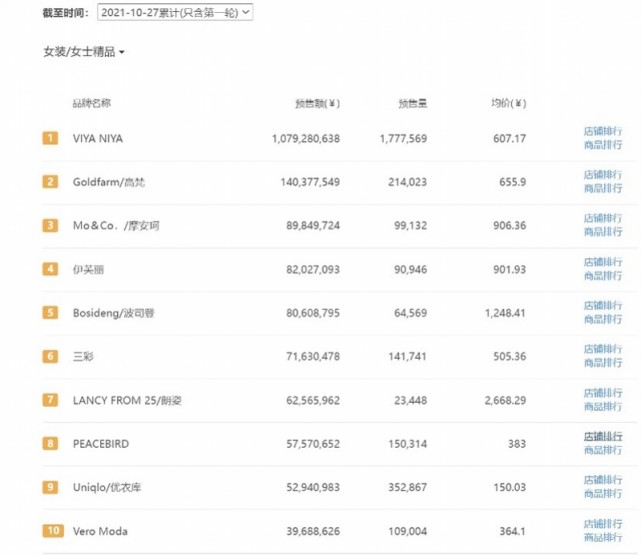Image resolution: width=641 pixels, height=556 pixels.
Task: Select brand name Uniqlo/优衣库
Action: click(x=107, y=487)
